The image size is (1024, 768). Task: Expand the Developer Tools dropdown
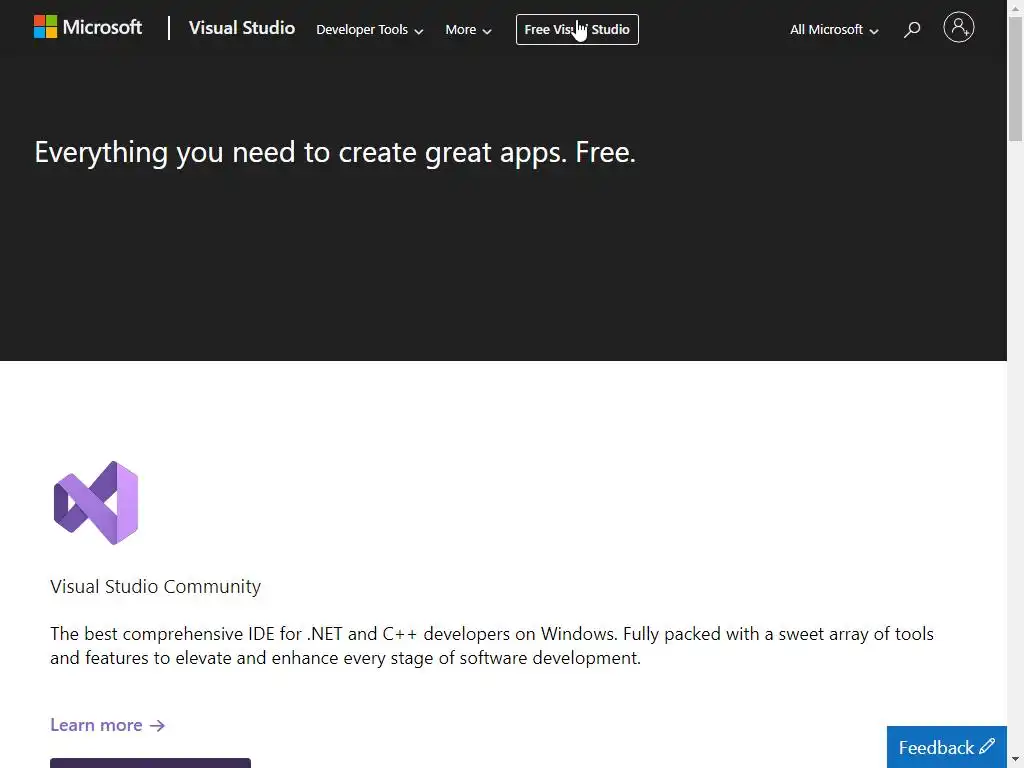point(370,30)
